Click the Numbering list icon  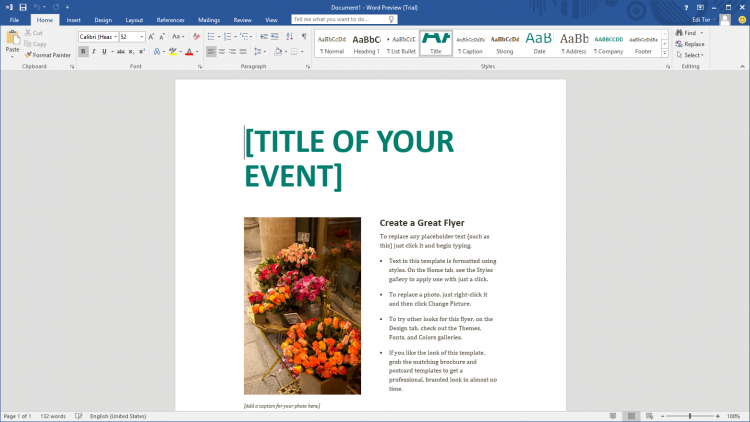tap(227, 37)
